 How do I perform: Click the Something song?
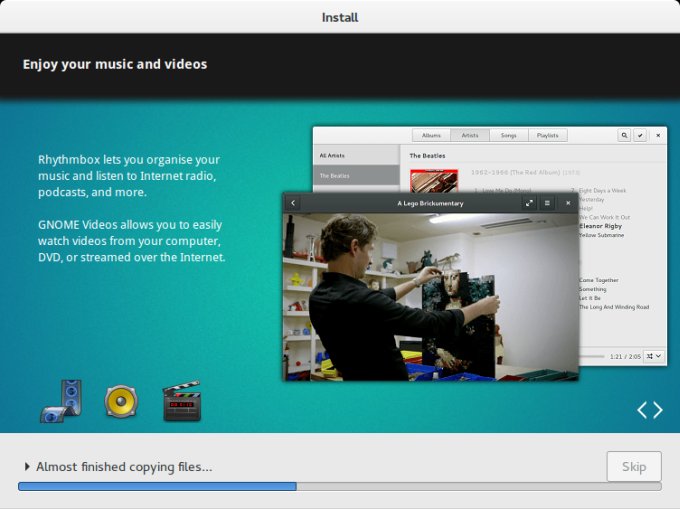(x=592, y=289)
